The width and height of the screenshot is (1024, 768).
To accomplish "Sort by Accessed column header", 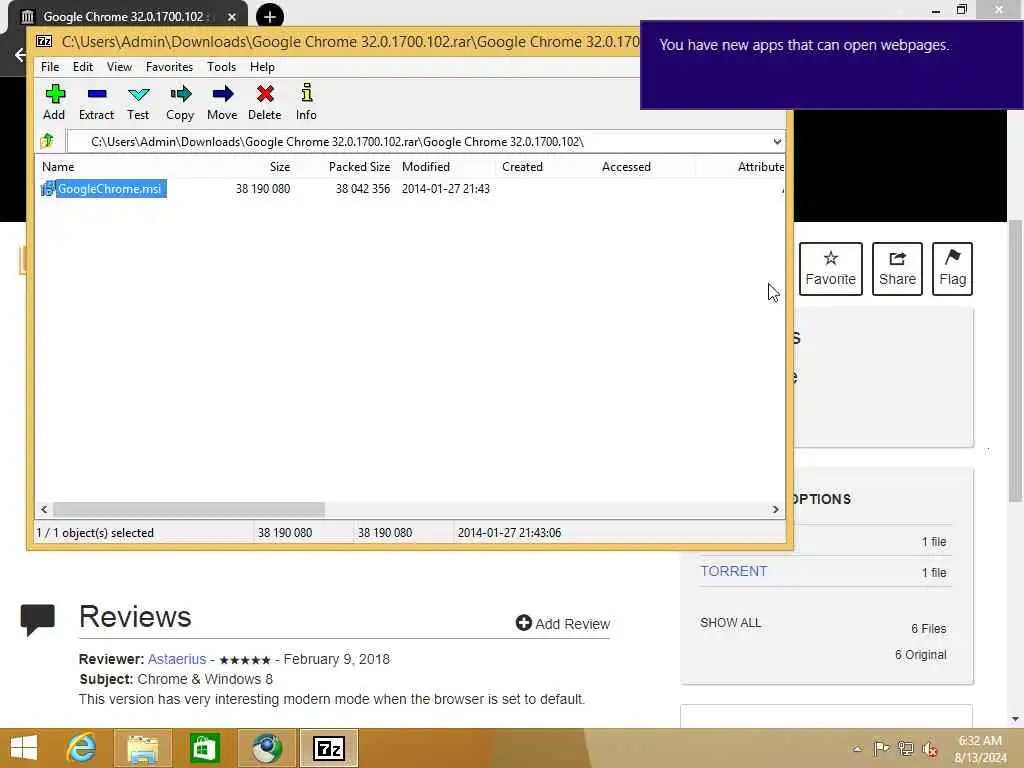I will (626, 167).
